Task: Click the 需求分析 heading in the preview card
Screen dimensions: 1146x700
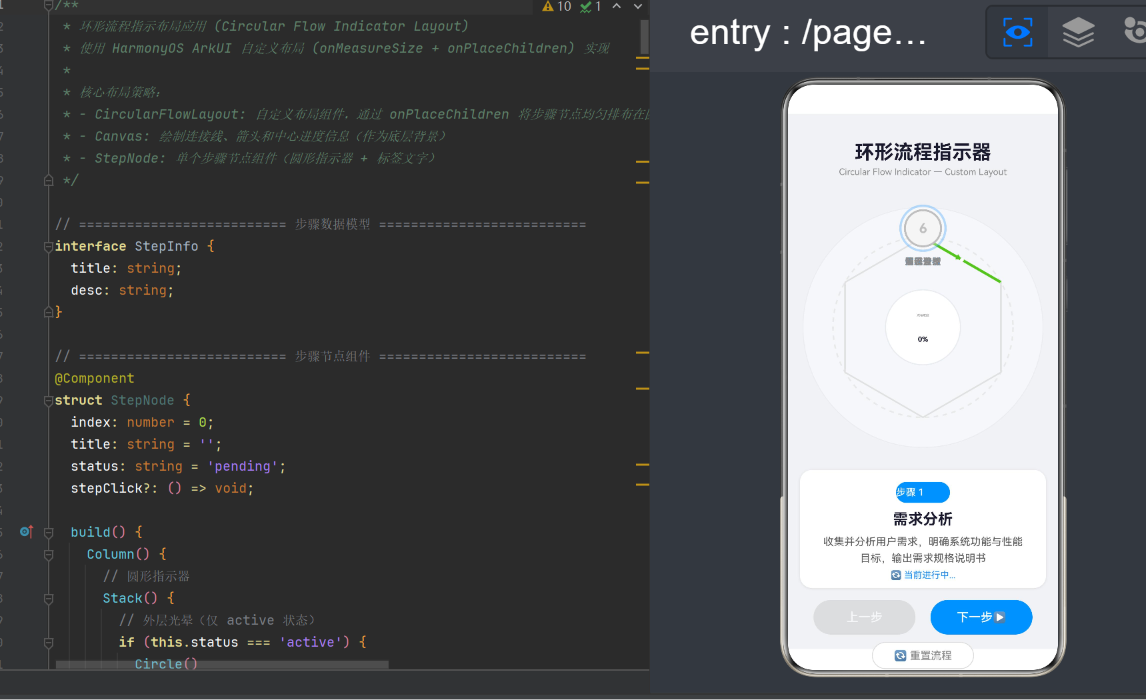Action: click(x=922, y=519)
